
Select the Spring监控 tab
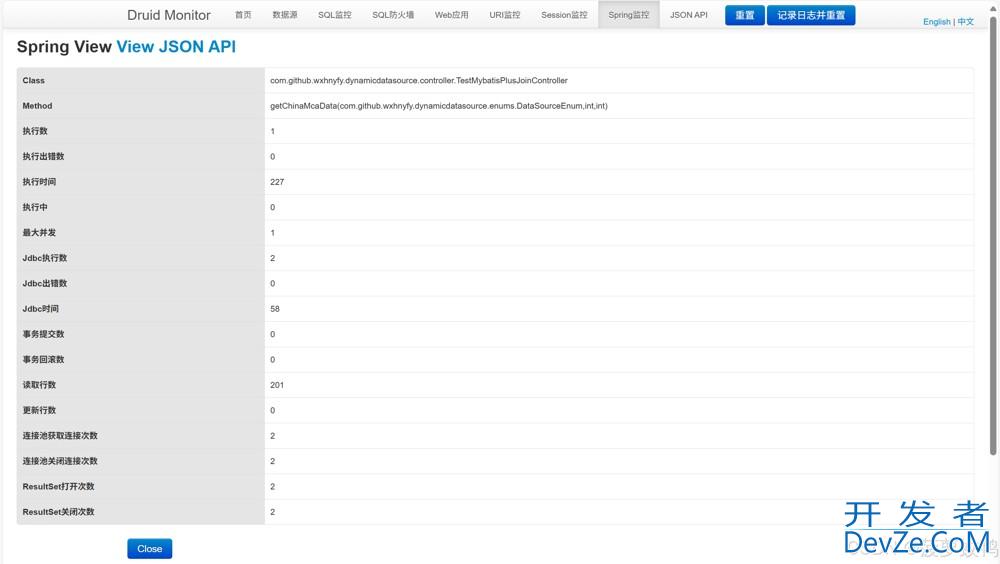[628, 15]
